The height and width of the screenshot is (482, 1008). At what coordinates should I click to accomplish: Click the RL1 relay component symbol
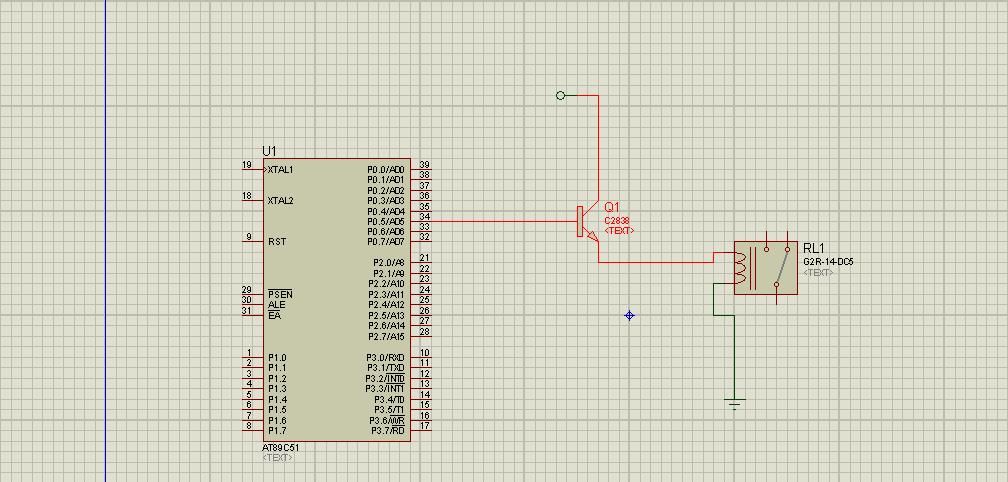tap(765, 268)
